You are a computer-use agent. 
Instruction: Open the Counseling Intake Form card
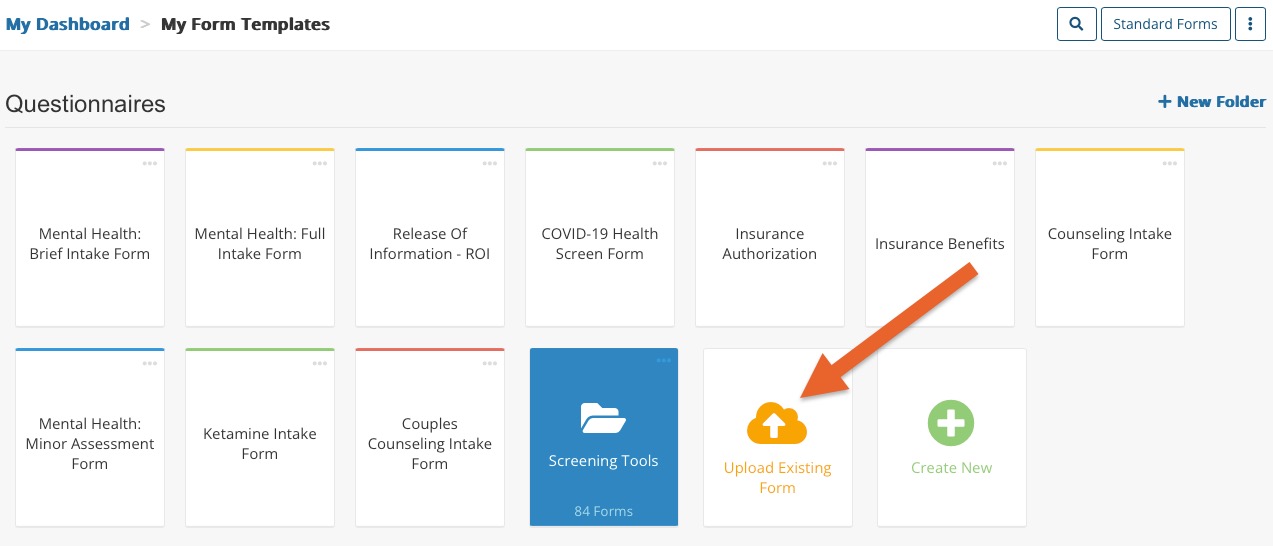pos(1110,238)
